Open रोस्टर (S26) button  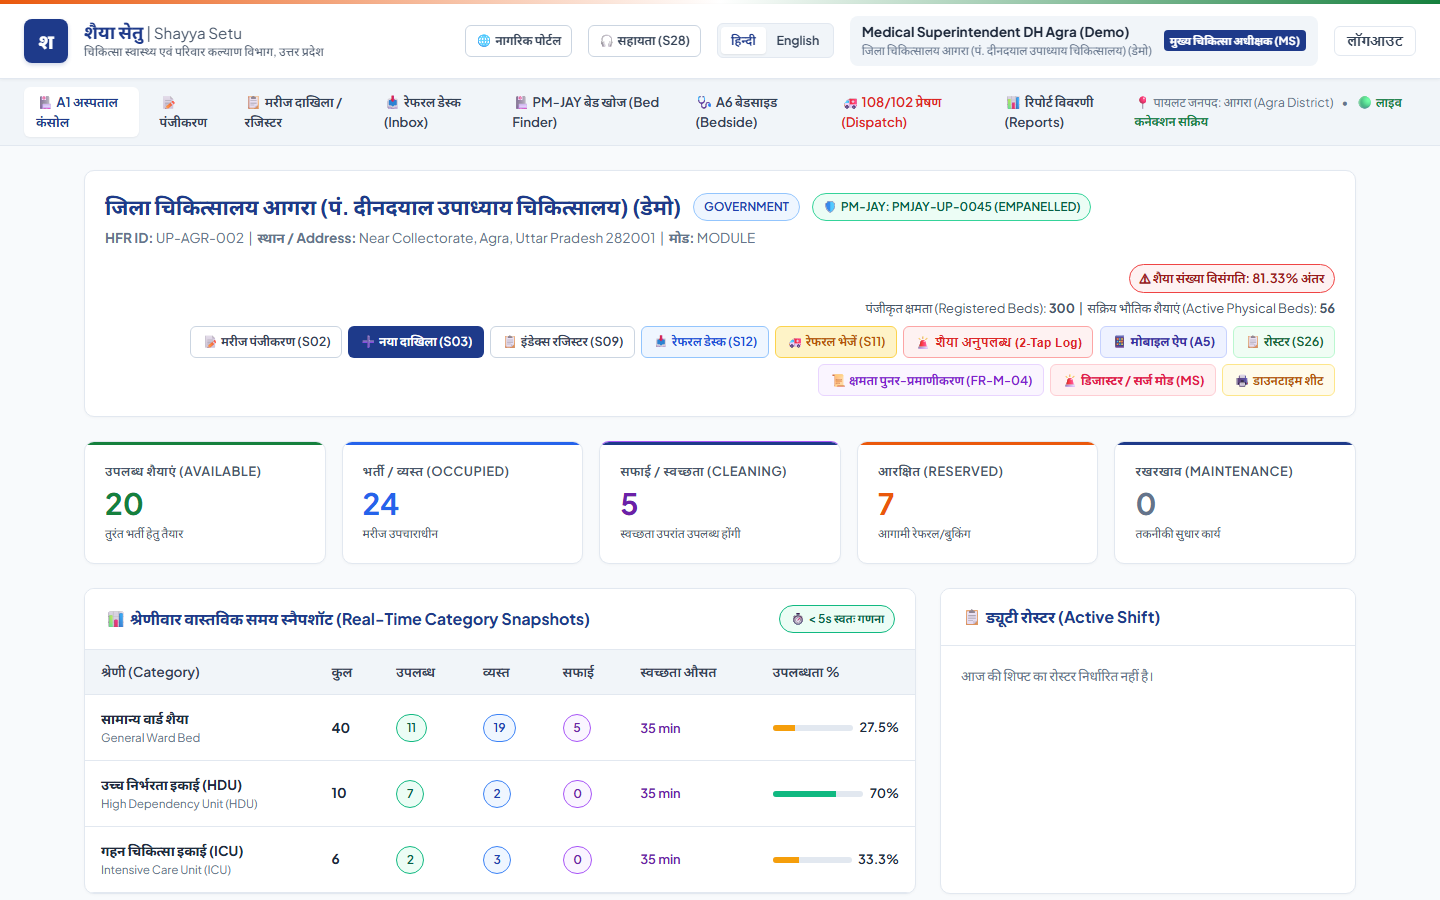pyautogui.click(x=1284, y=342)
